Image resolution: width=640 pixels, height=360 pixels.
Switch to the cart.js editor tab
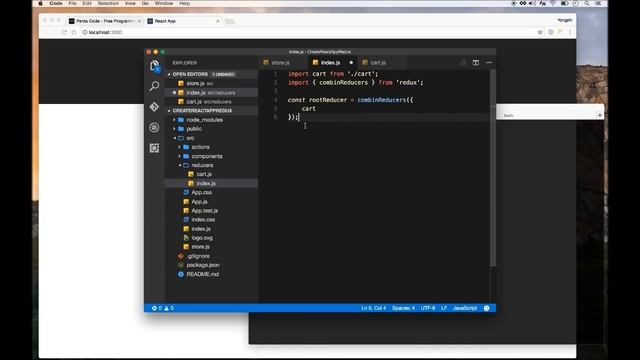[x=378, y=62]
